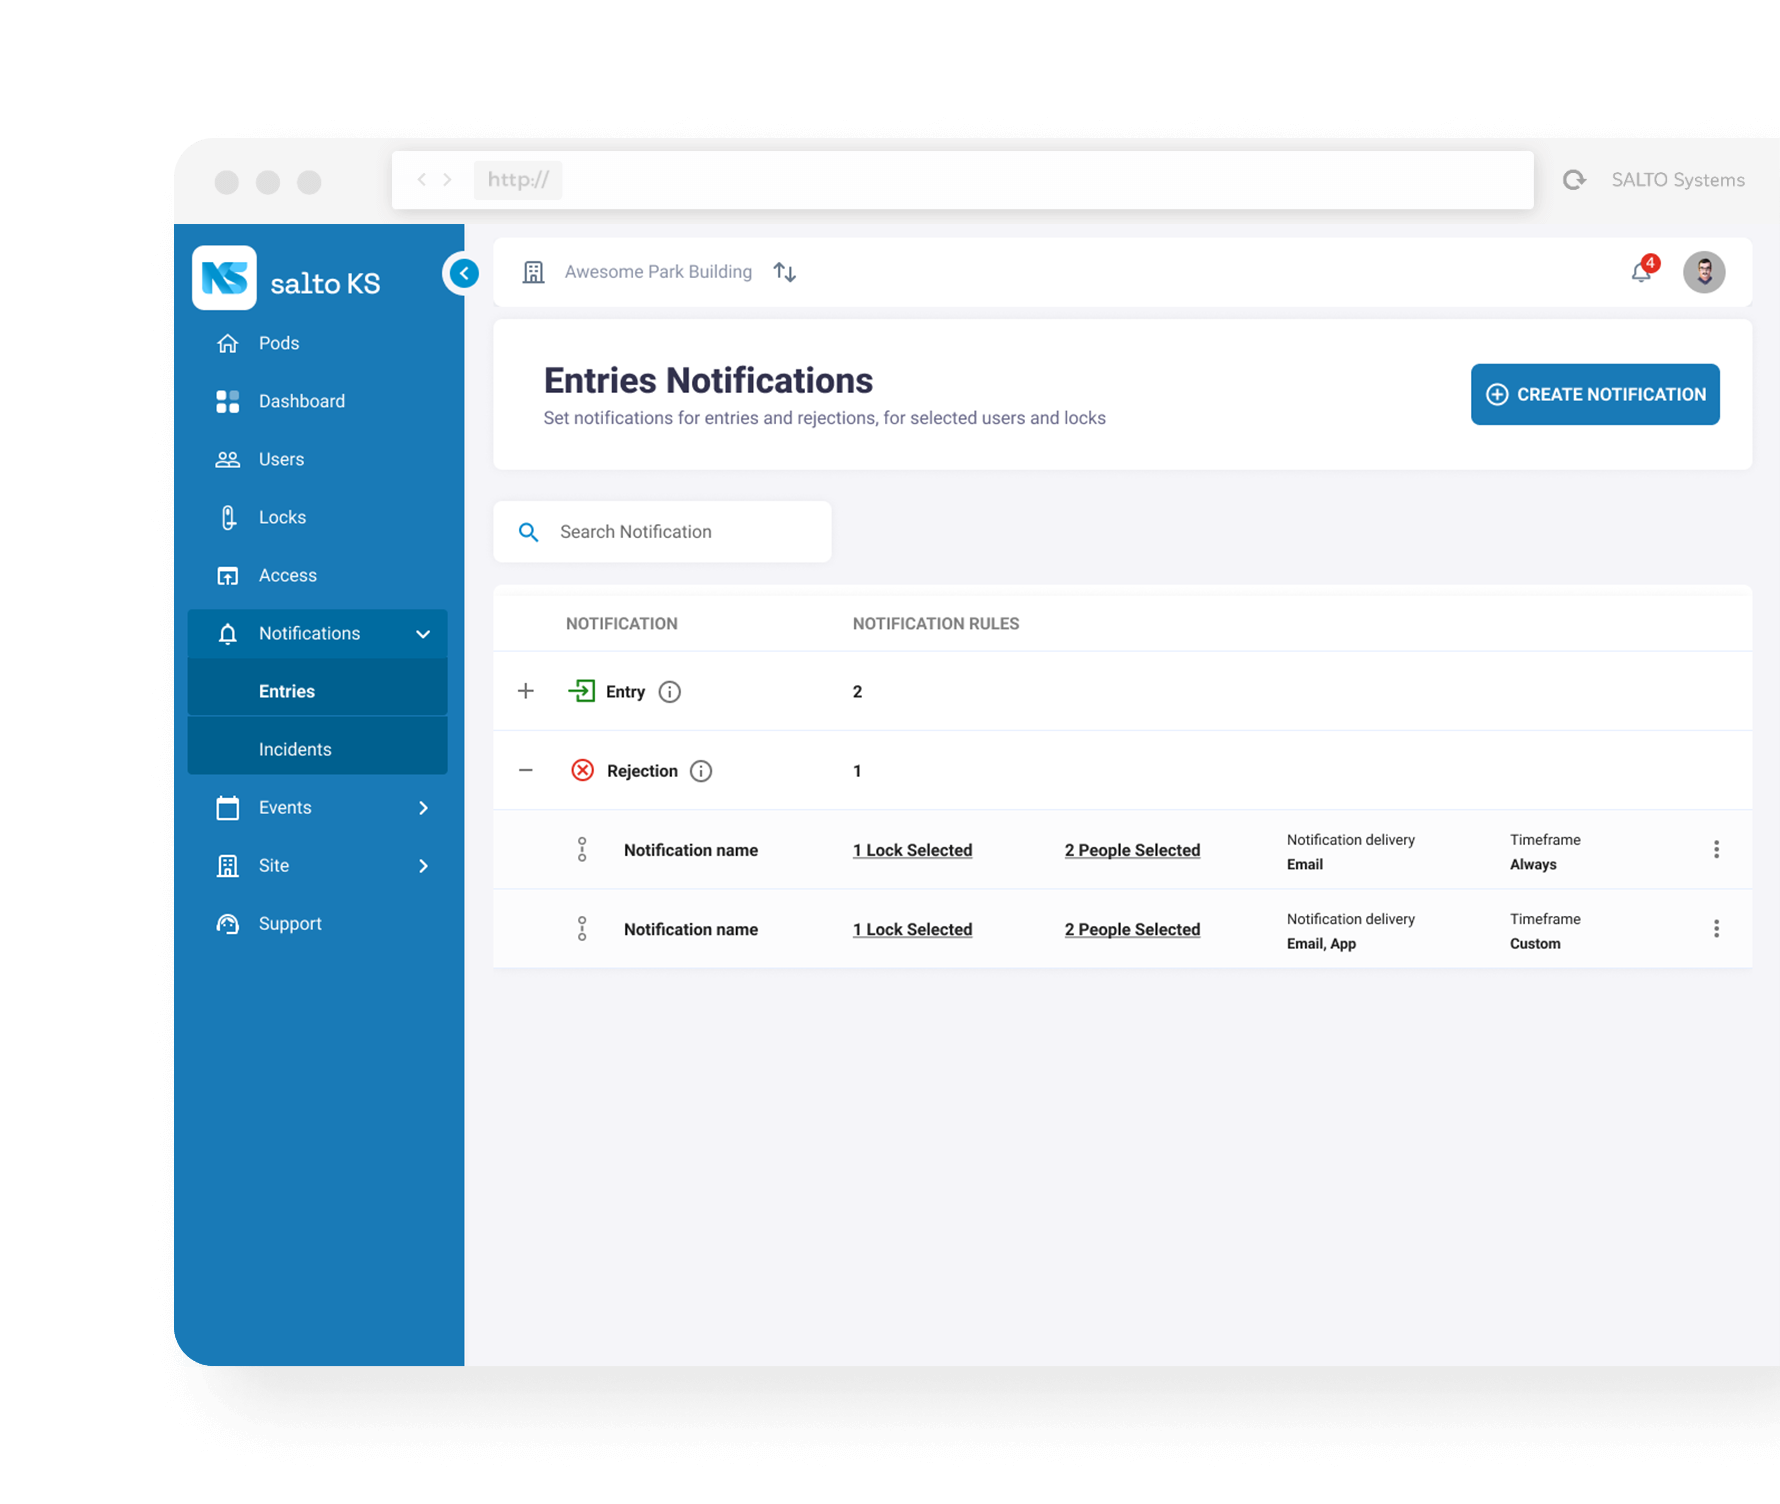
Task: Open the user profile avatar
Action: click(x=1703, y=272)
